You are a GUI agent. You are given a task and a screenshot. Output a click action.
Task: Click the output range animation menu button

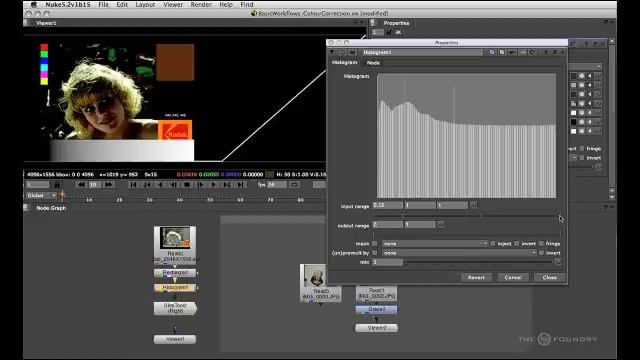tap(441, 225)
